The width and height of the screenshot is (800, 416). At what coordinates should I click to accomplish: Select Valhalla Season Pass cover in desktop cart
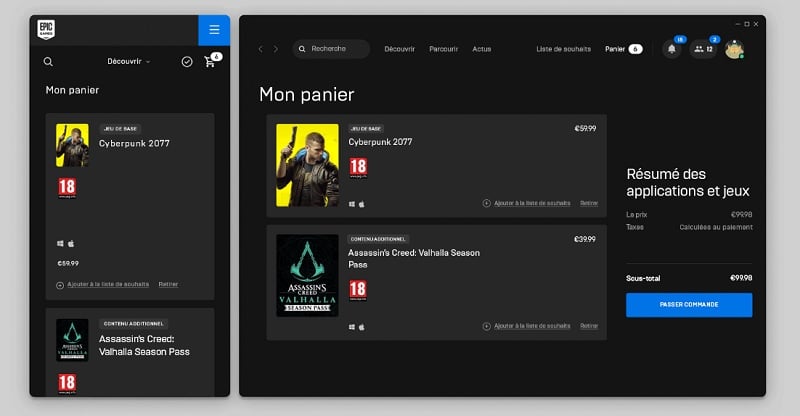[x=307, y=276]
